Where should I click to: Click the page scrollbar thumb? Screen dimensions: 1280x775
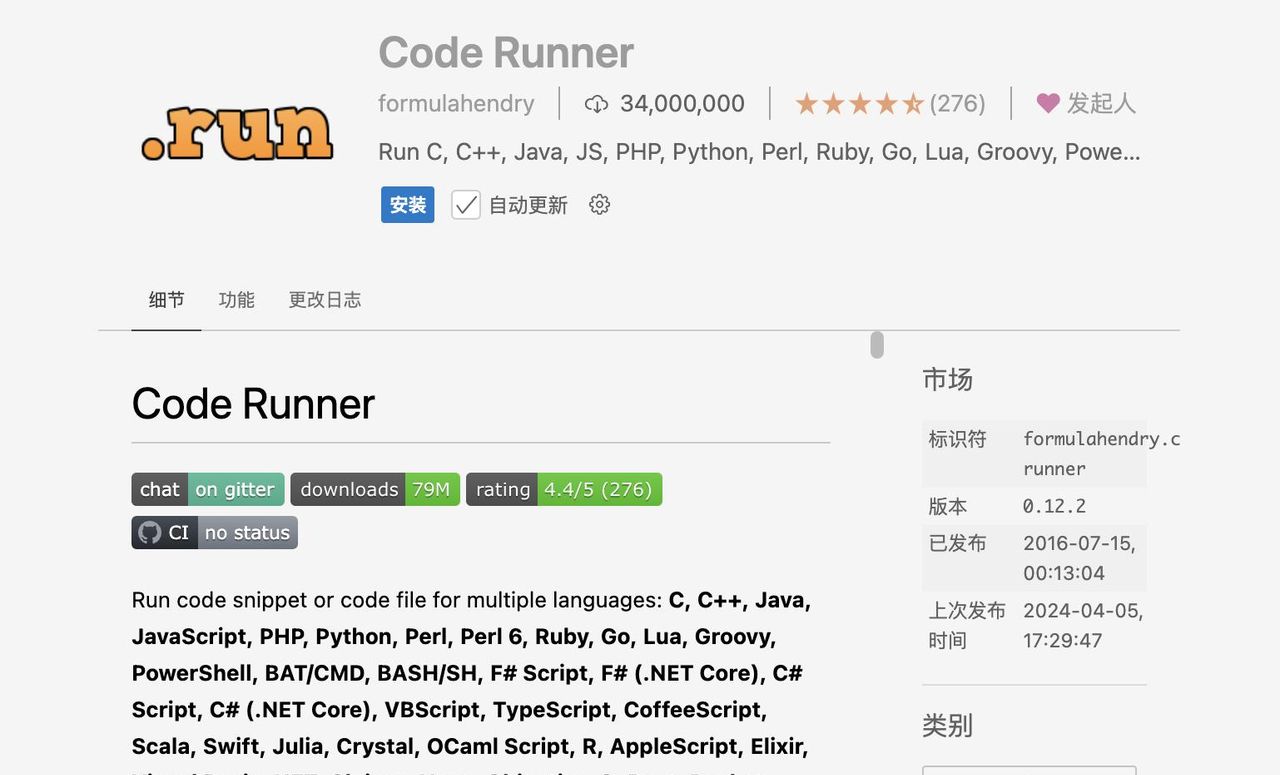(x=875, y=344)
